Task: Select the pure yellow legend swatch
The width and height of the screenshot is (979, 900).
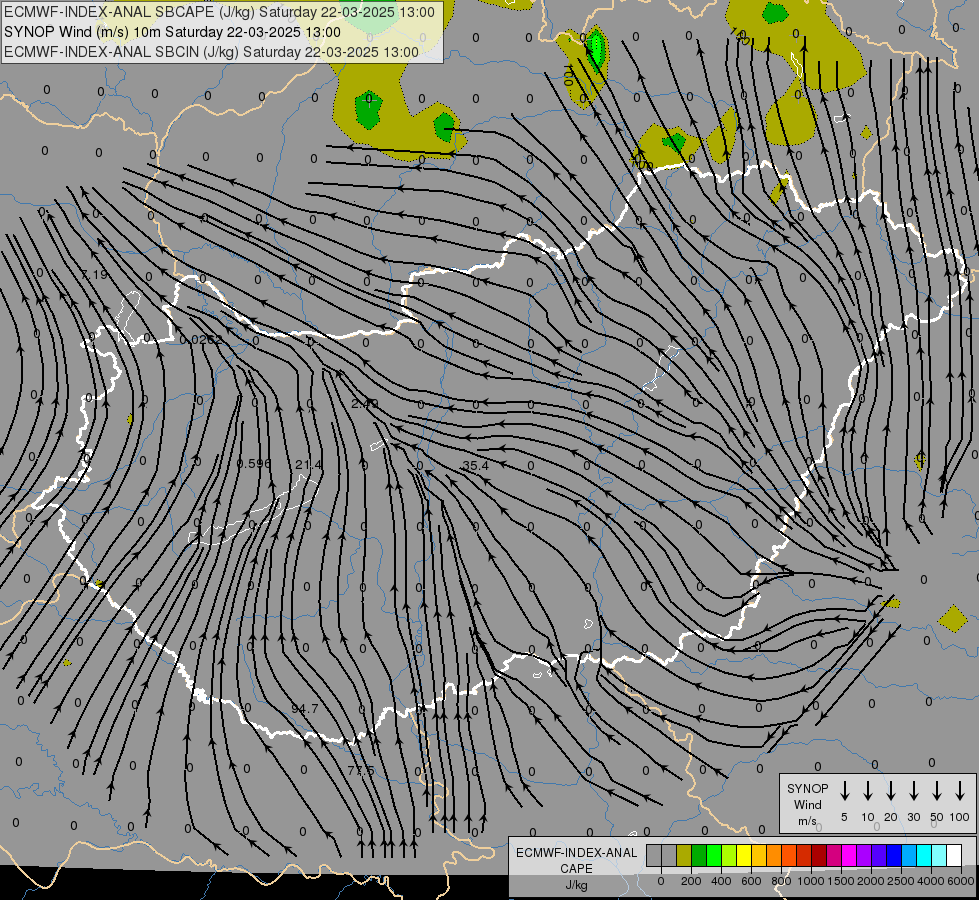Action: point(744,856)
